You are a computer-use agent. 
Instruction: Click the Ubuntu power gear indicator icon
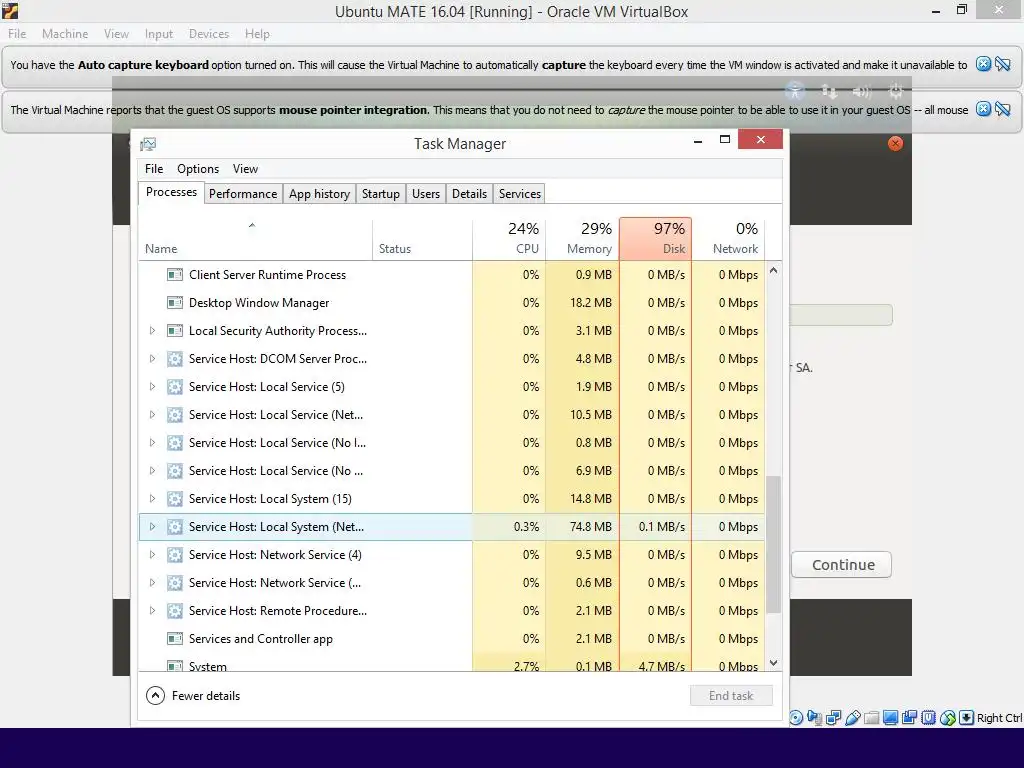coord(896,91)
